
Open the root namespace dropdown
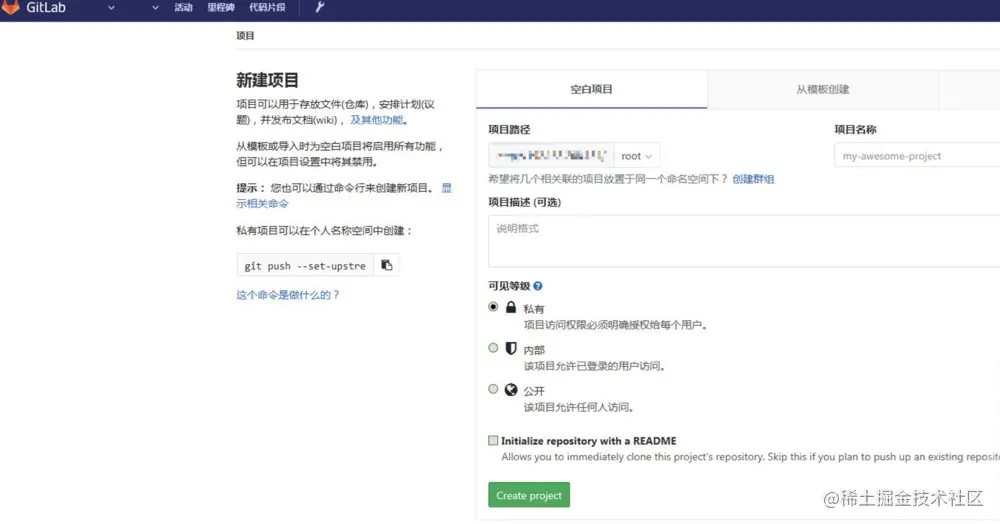[x=636, y=156]
